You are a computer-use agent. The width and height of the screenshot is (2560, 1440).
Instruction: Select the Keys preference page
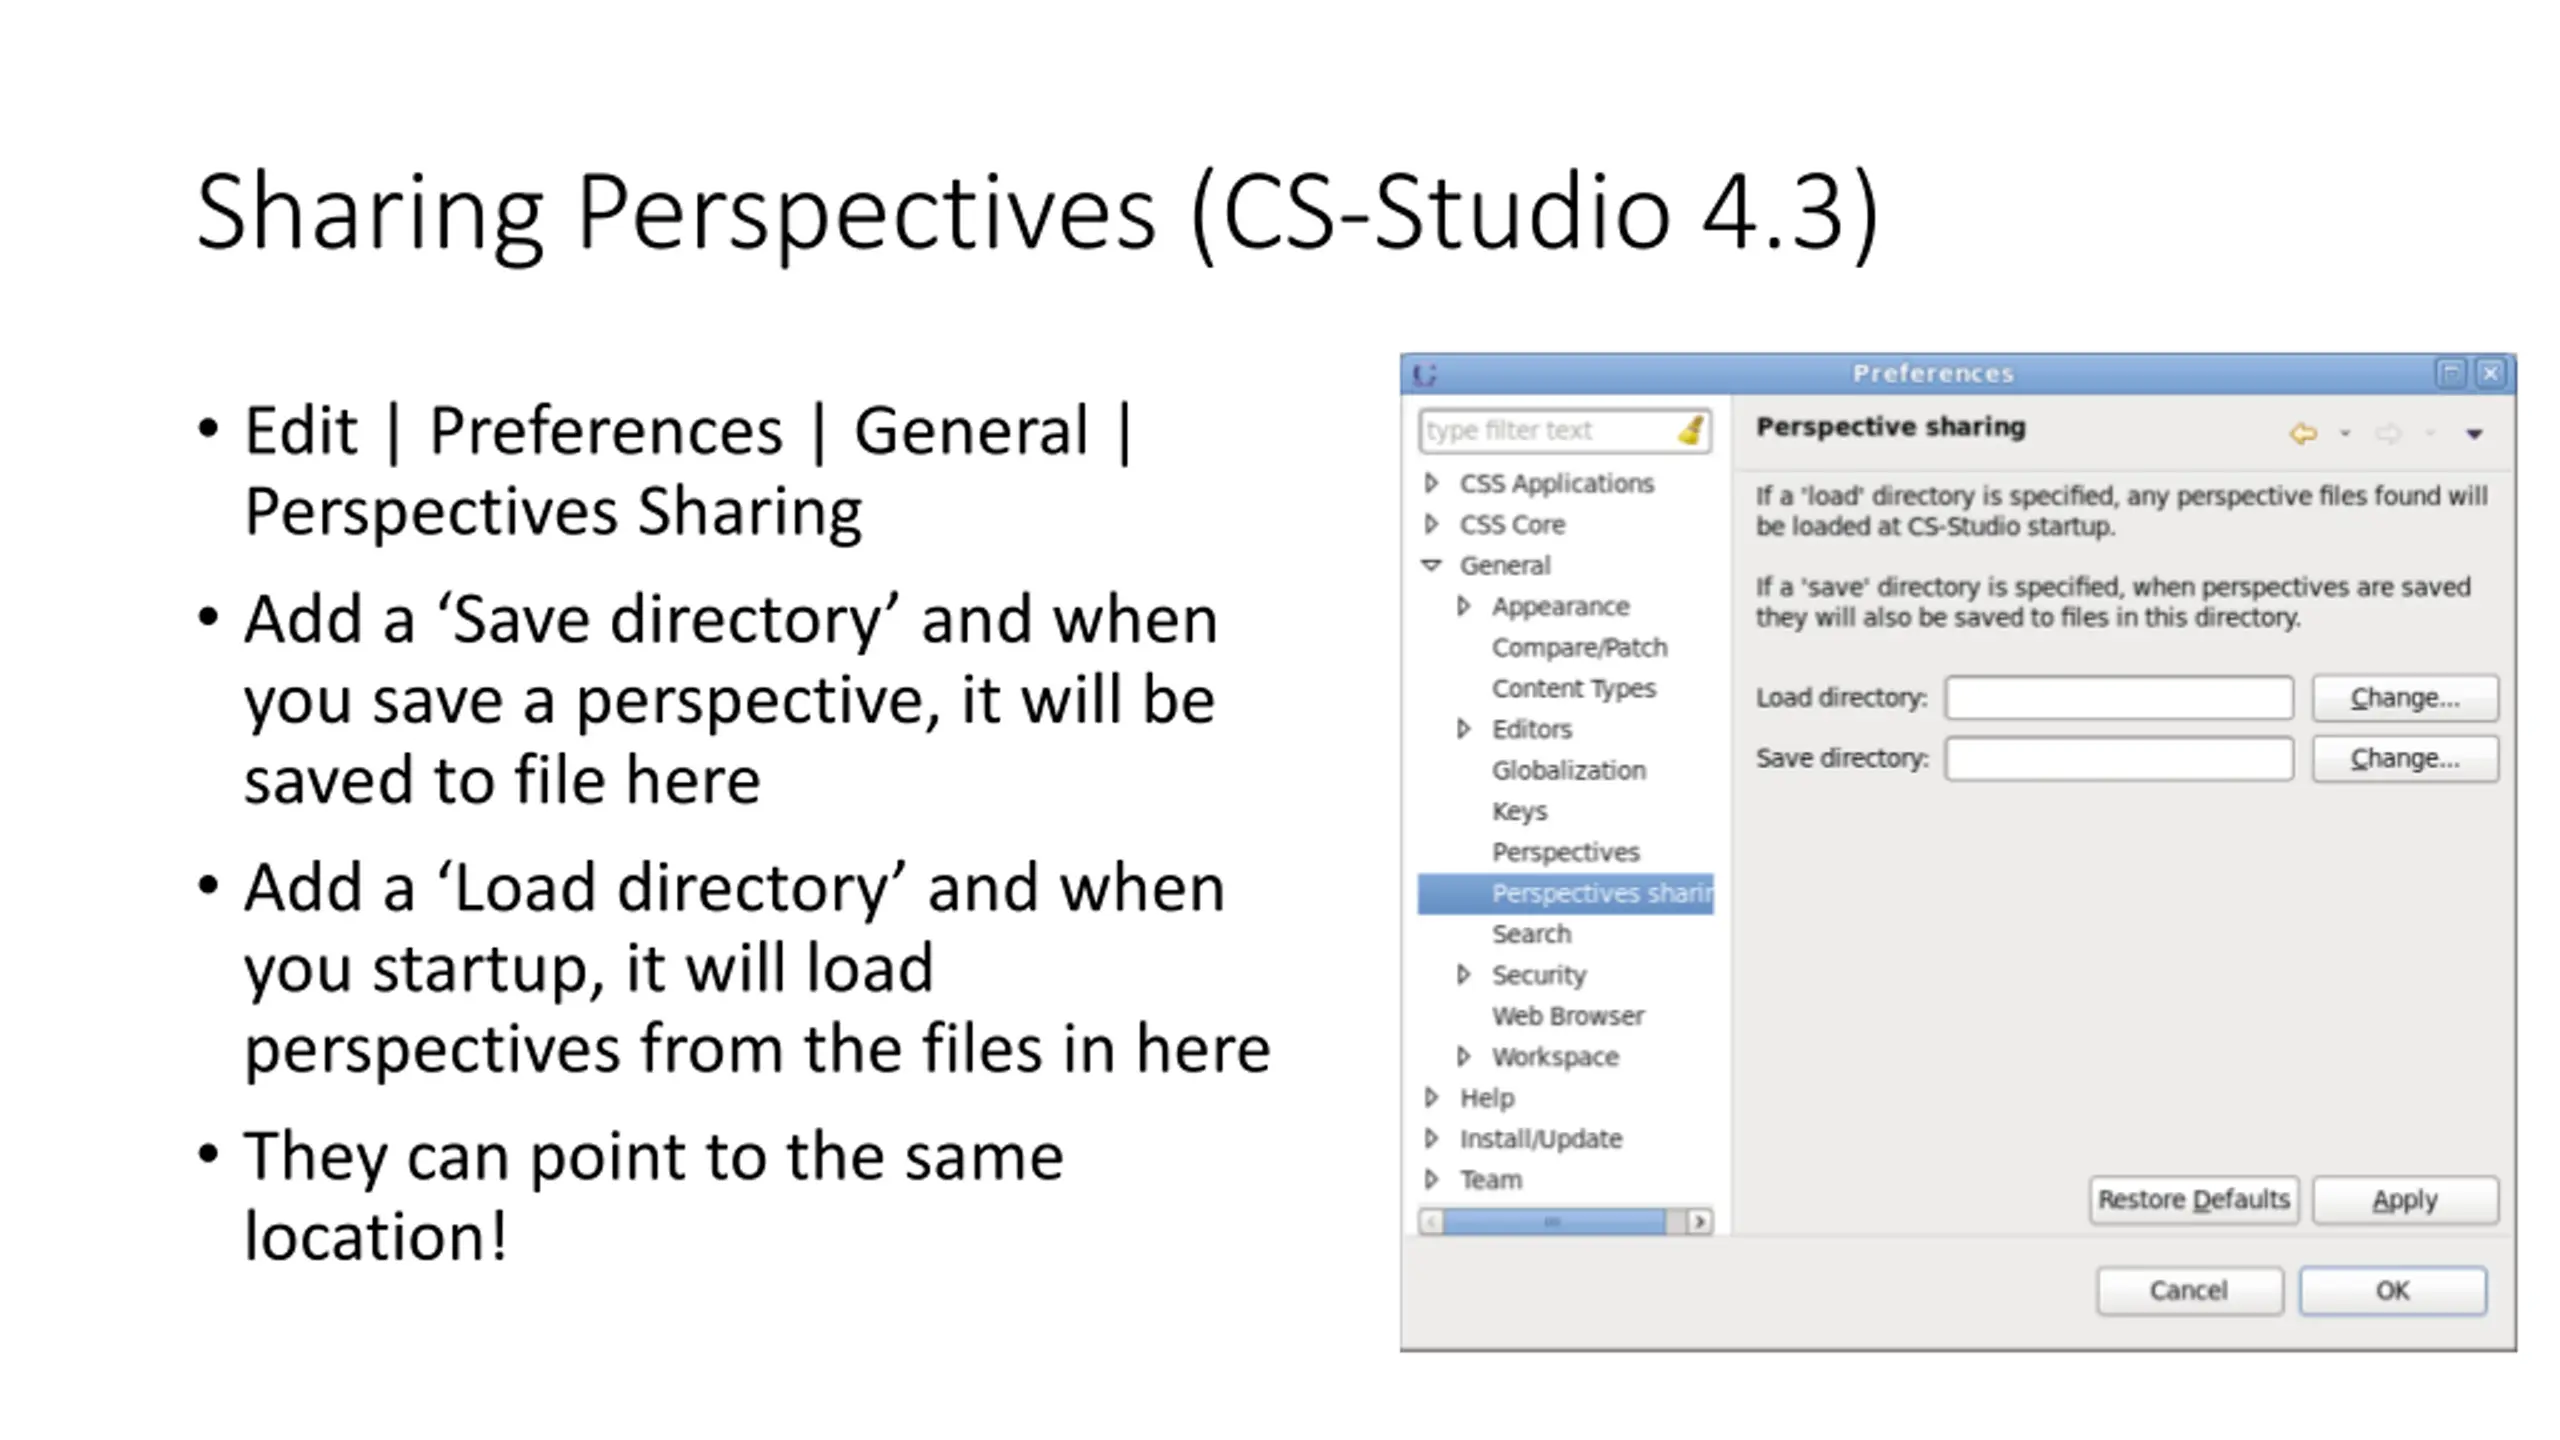click(1519, 811)
